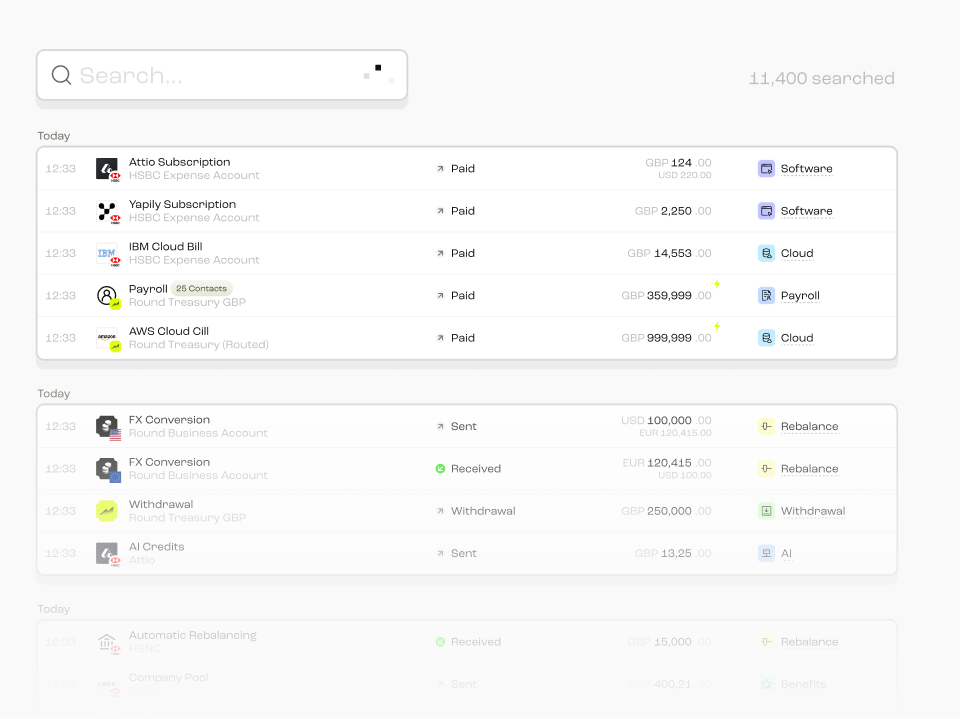
Task: Open the Automatic Rebalancing transaction row
Action: (x=467, y=642)
